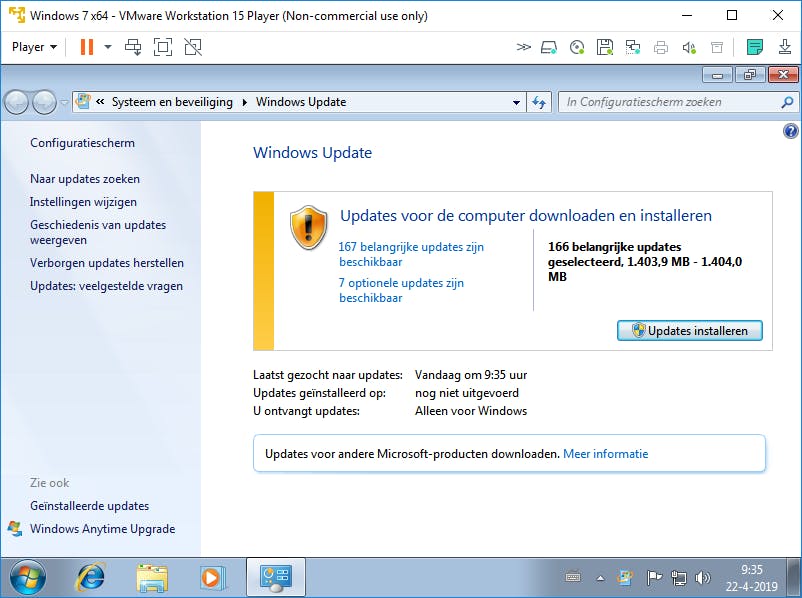
Task: Click 'Alleen voor Windows' text
Action: point(471,411)
